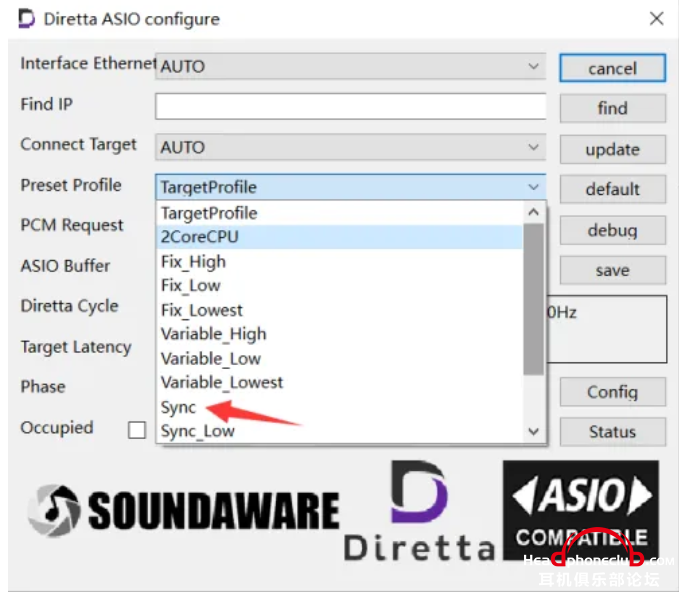Click the status text box showing 0Hz
Image resolution: width=679 pixels, height=592 pixels.
click(x=606, y=329)
